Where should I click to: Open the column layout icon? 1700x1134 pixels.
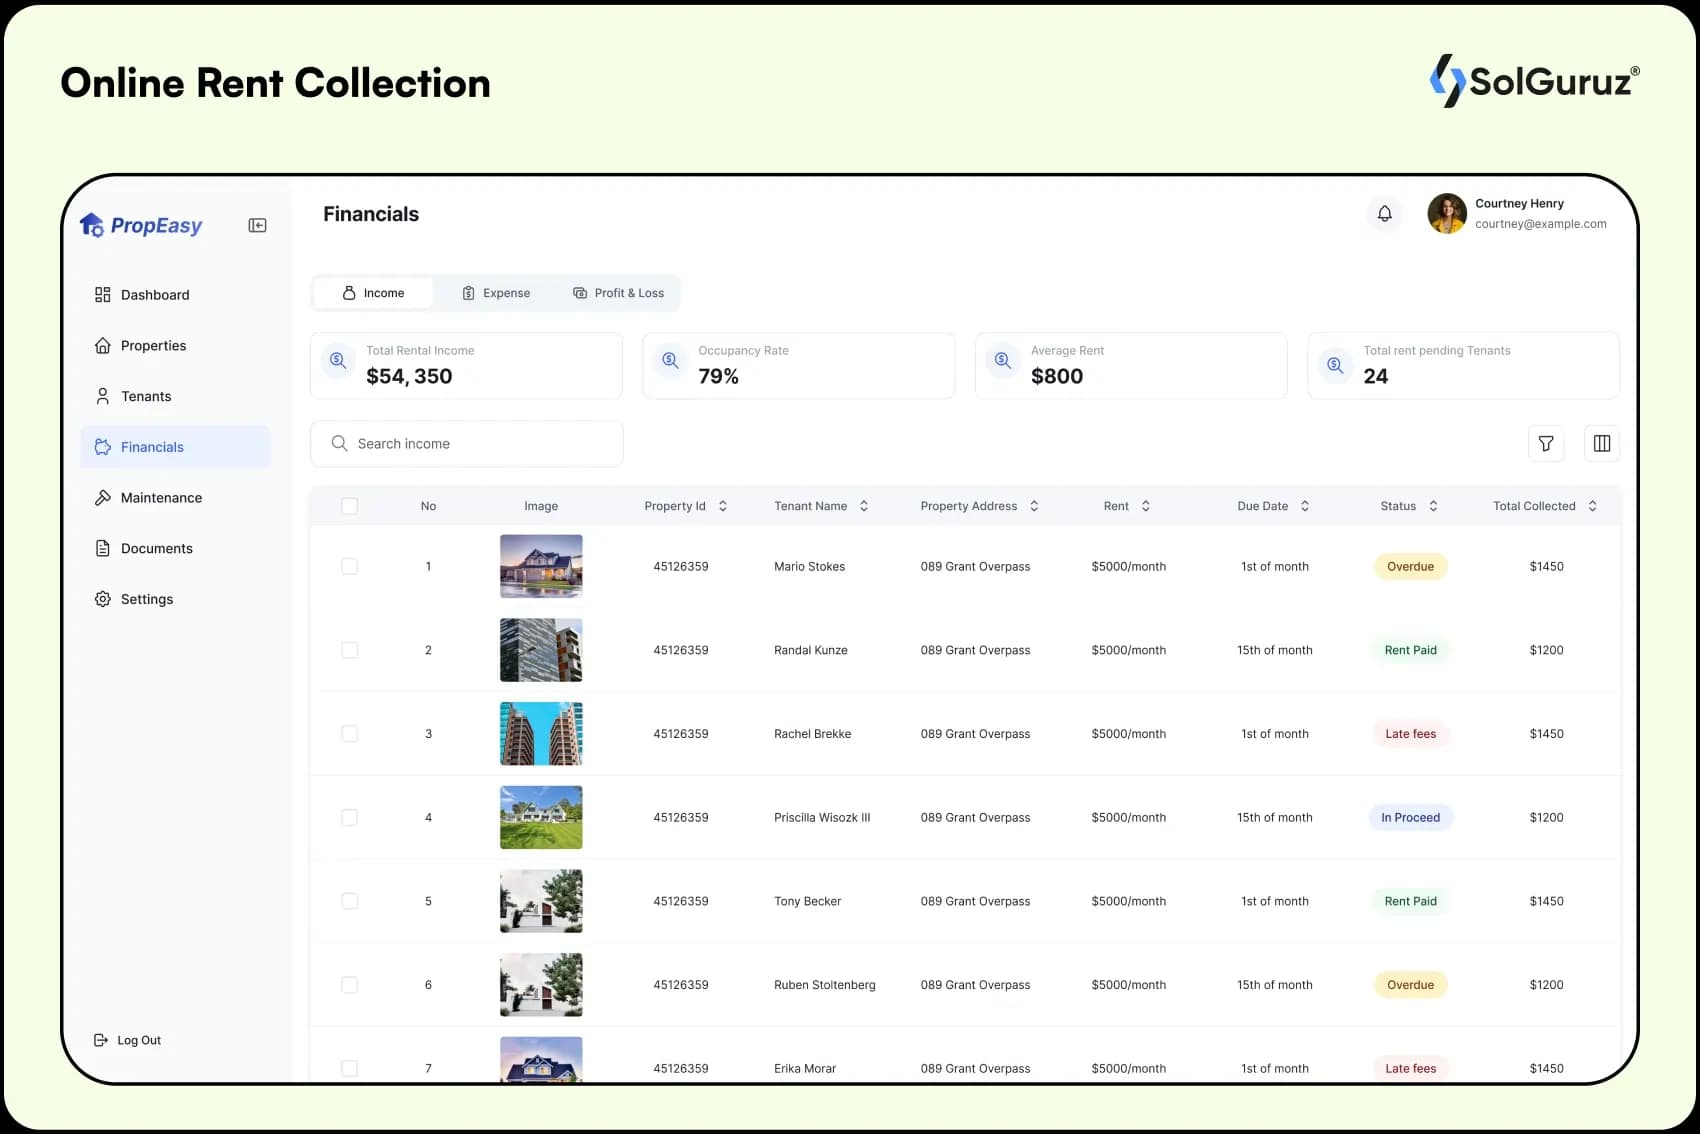[1601, 443]
